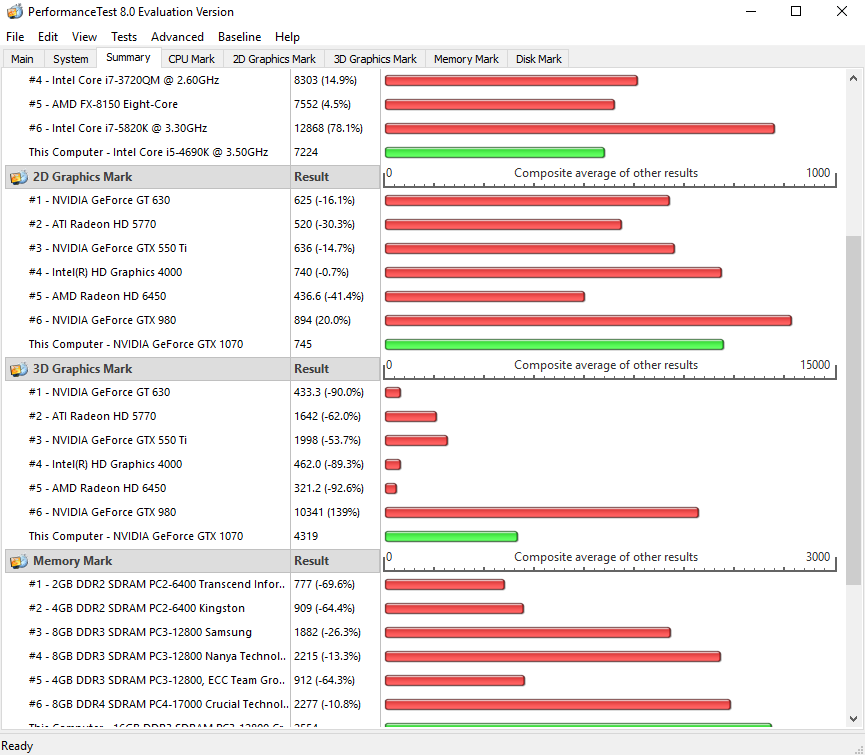Select the Memory Mark header row
The width and height of the screenshot is (865, 755).
[192, 561]
